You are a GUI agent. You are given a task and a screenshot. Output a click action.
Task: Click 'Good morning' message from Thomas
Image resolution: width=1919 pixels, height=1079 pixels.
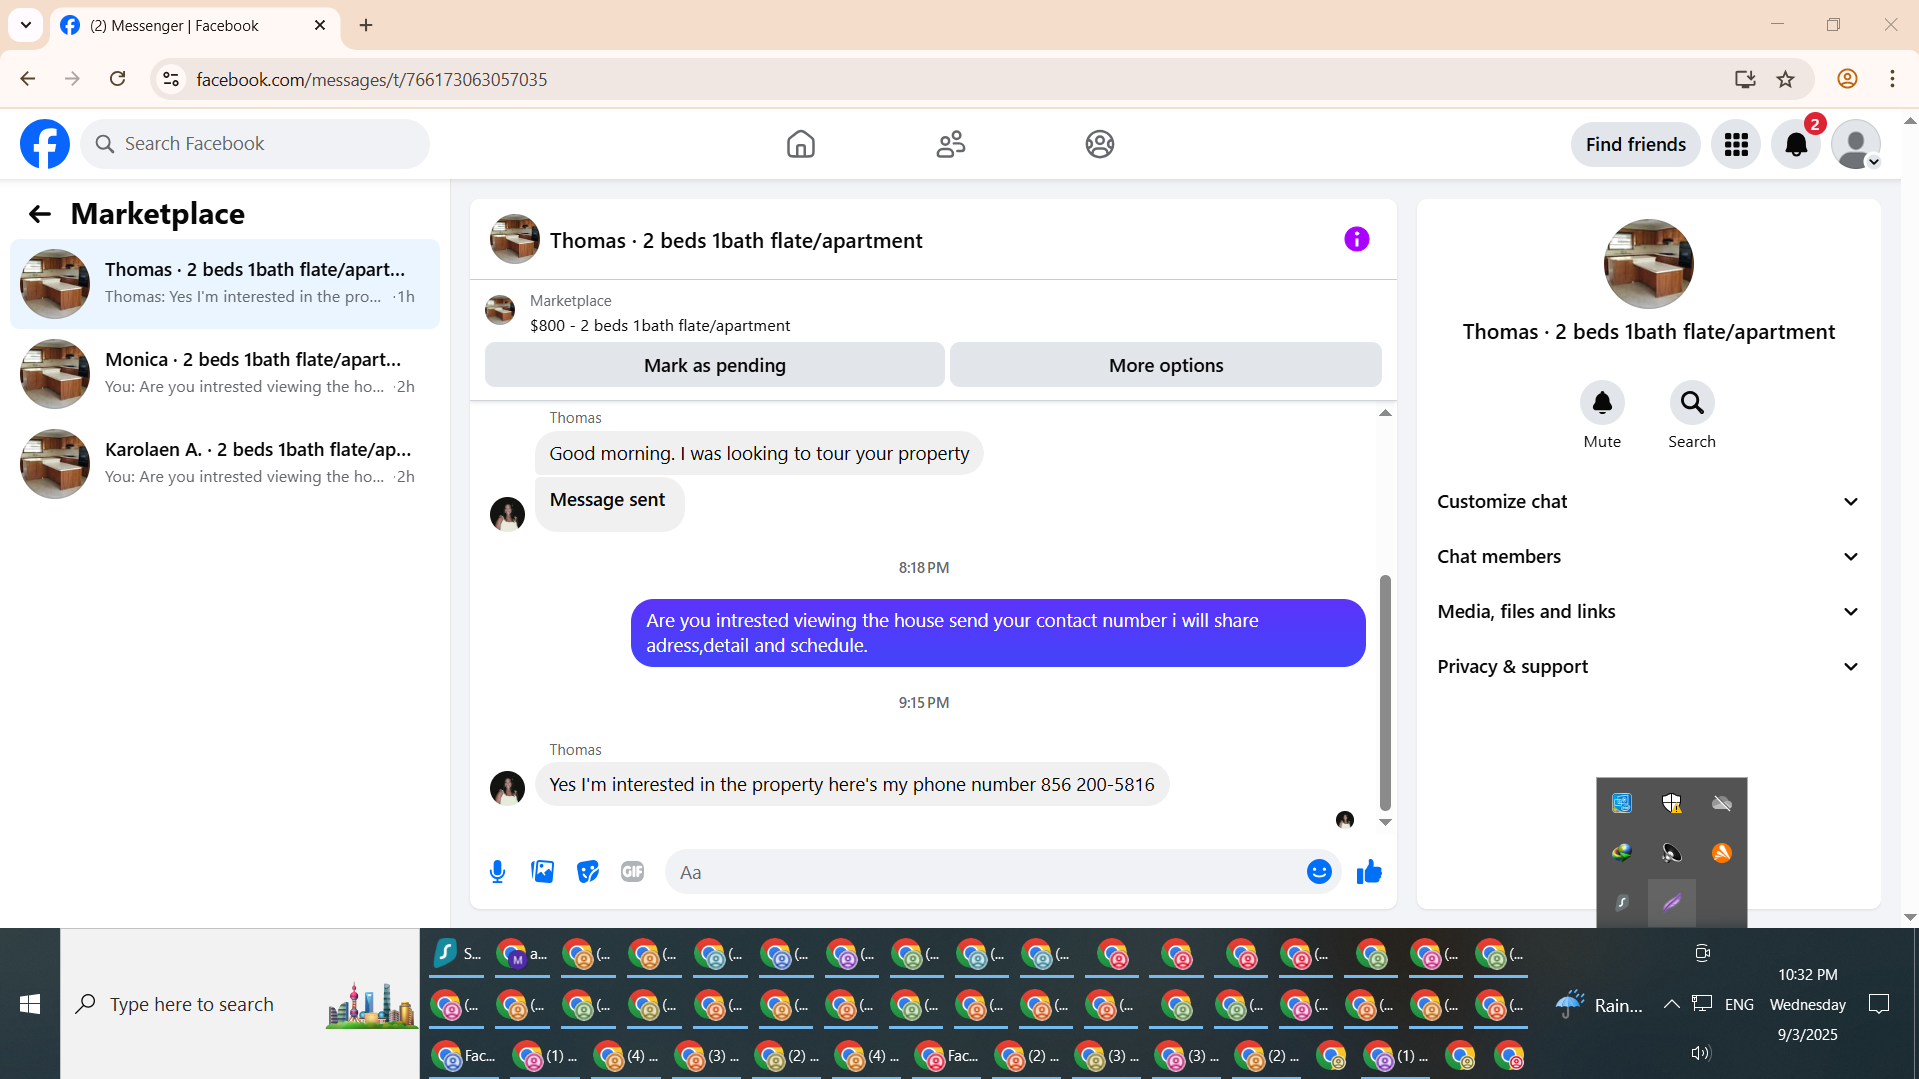click(x=759, y=454)
